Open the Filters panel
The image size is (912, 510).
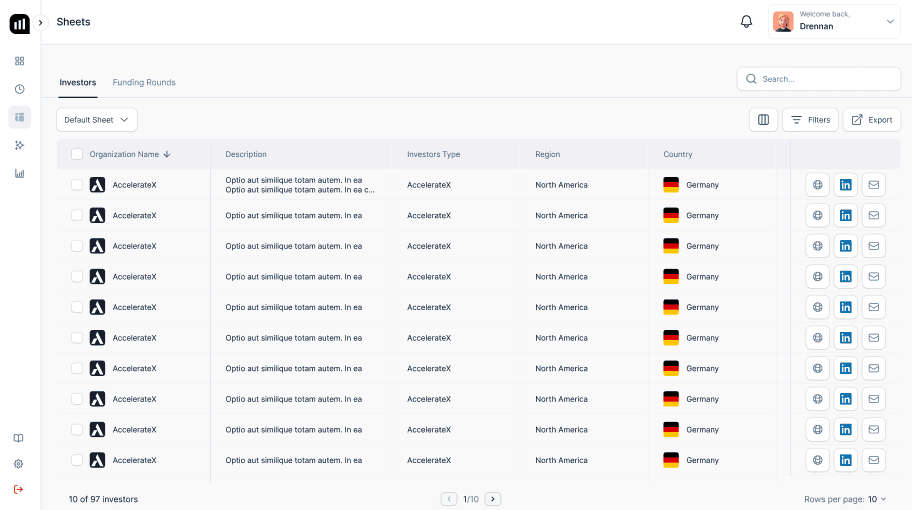810,120
